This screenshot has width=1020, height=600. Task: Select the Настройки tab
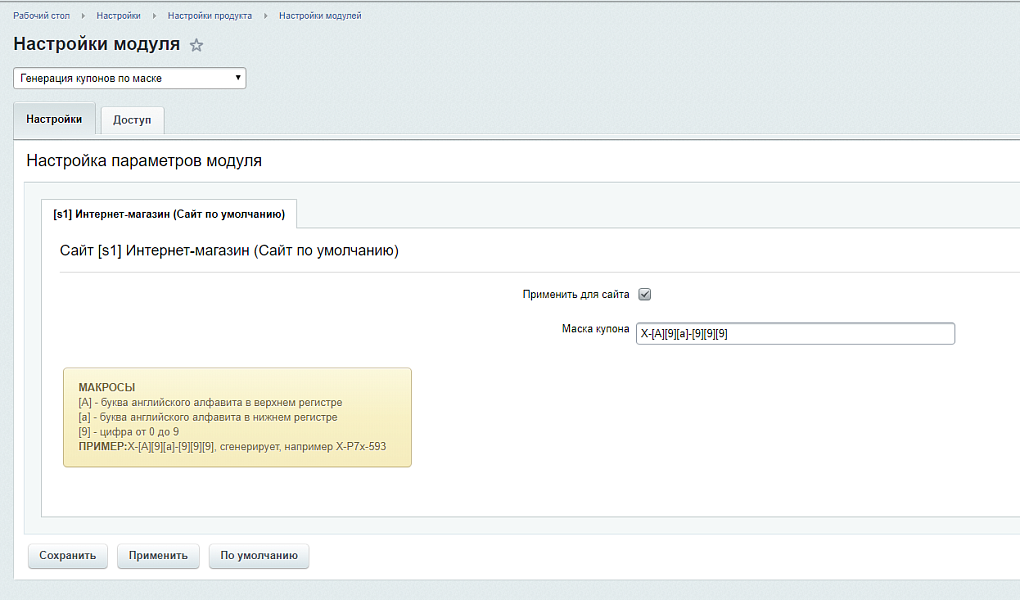(54, 119)
